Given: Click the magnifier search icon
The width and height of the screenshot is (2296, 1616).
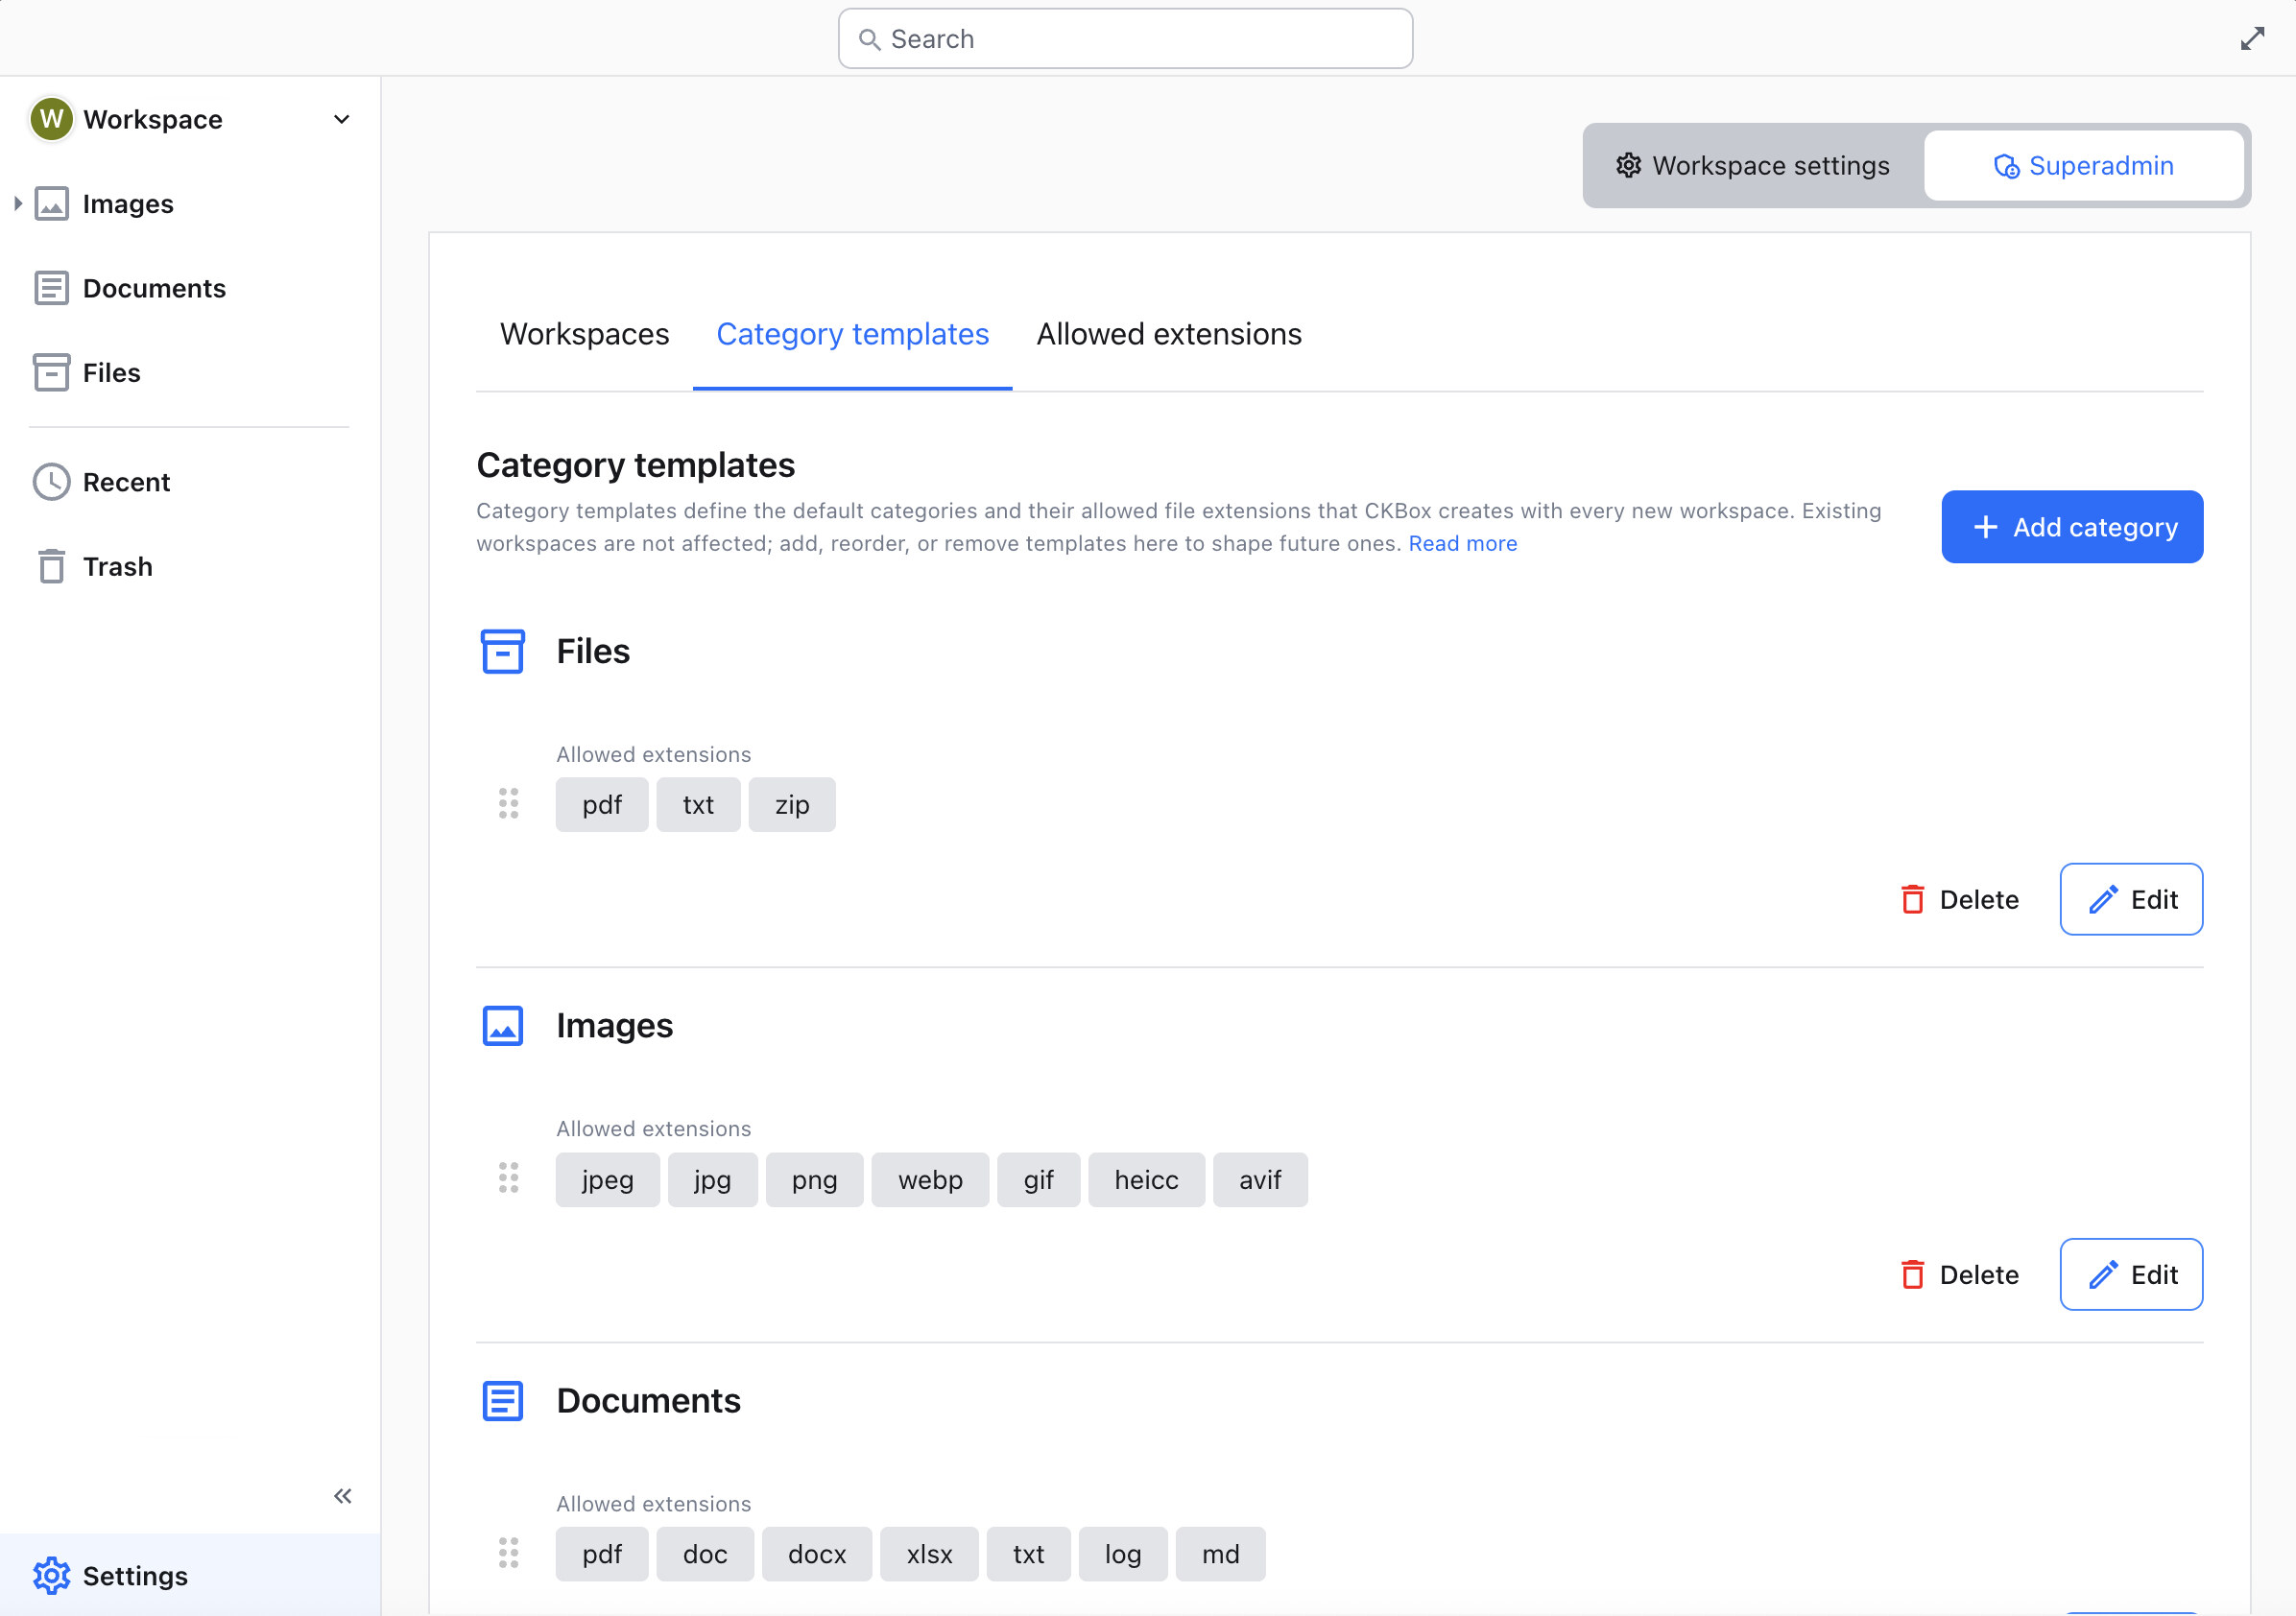Looking at the screenshot, I should (870, 39).
